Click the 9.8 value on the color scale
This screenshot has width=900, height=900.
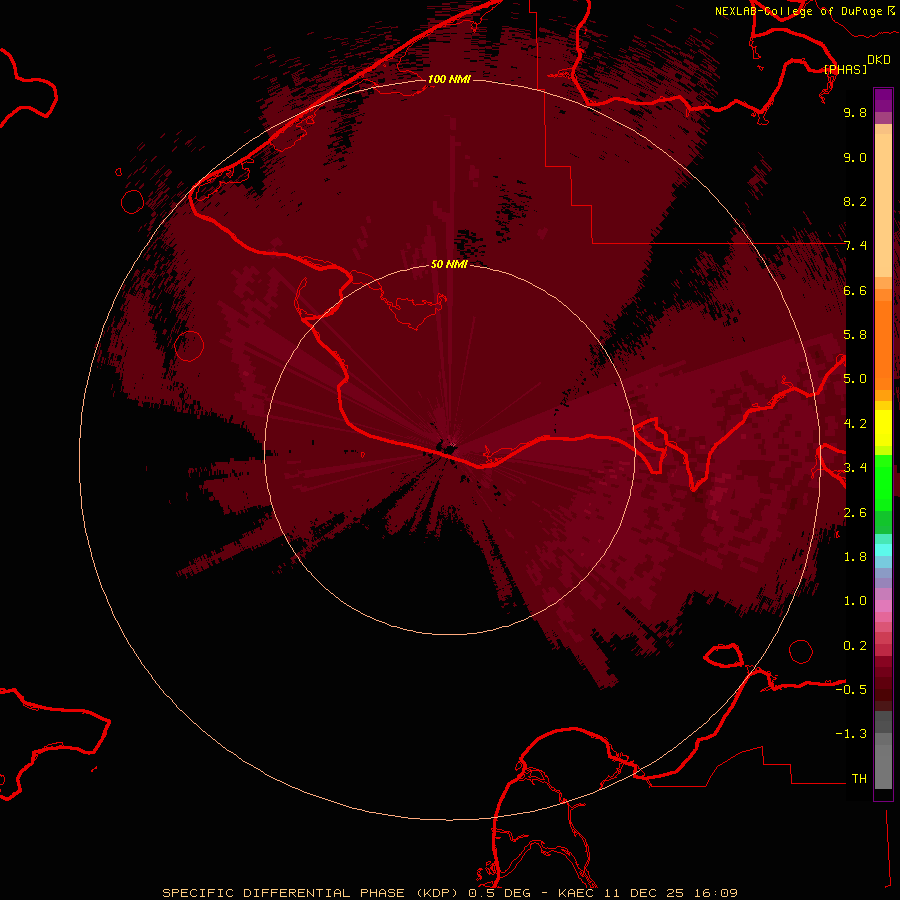click(x=855, y=112)
